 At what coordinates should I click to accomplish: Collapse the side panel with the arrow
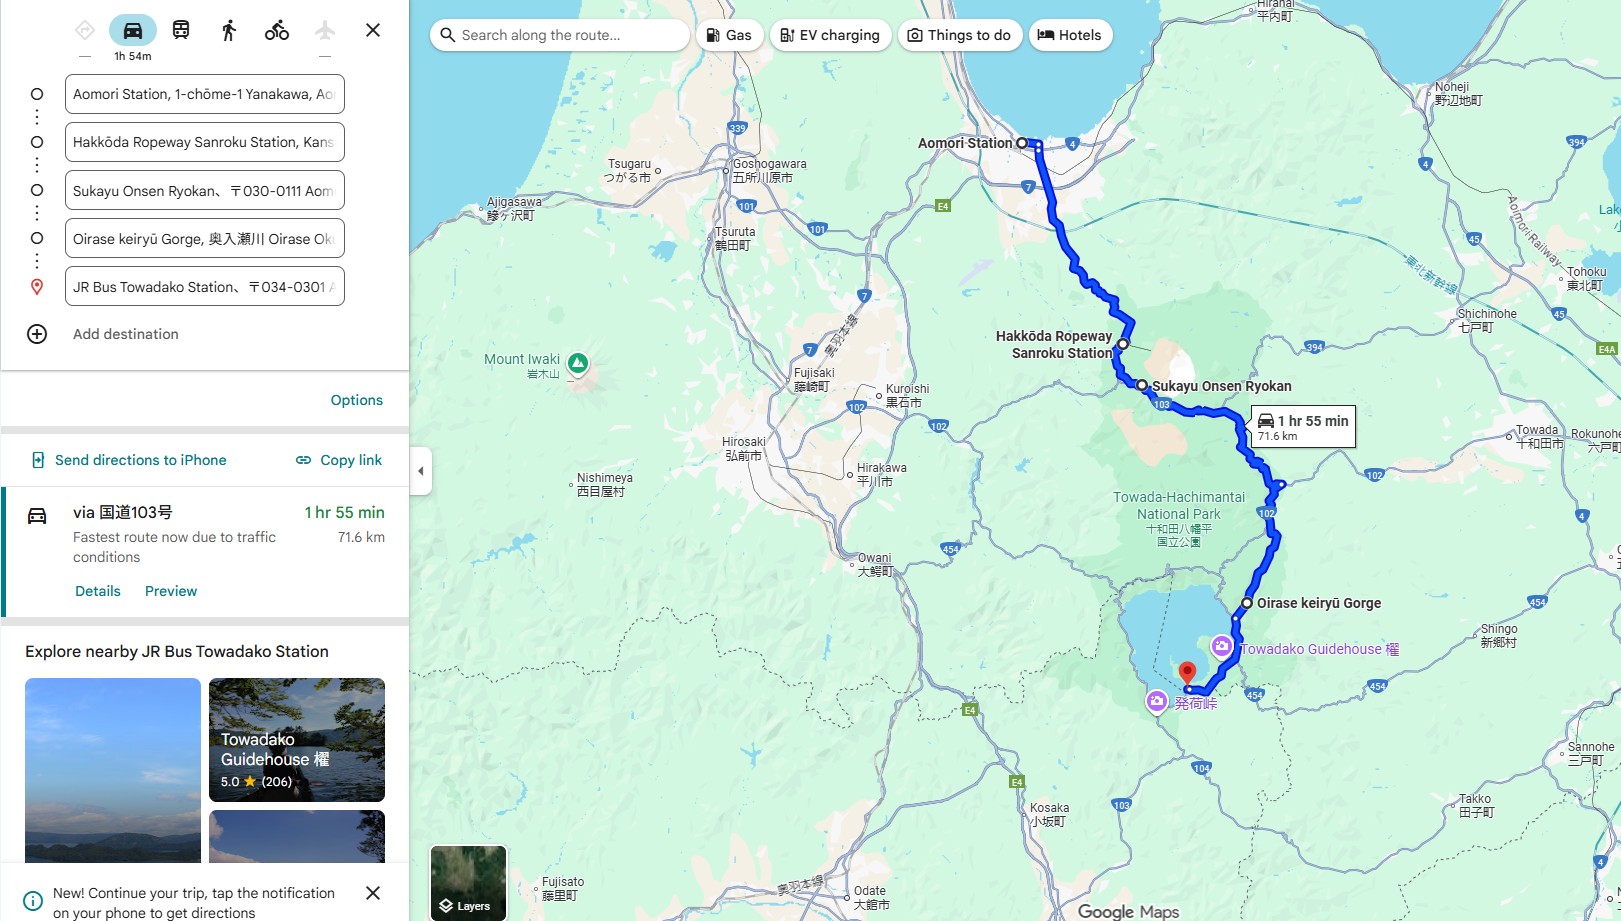click(x=421, y=470)
